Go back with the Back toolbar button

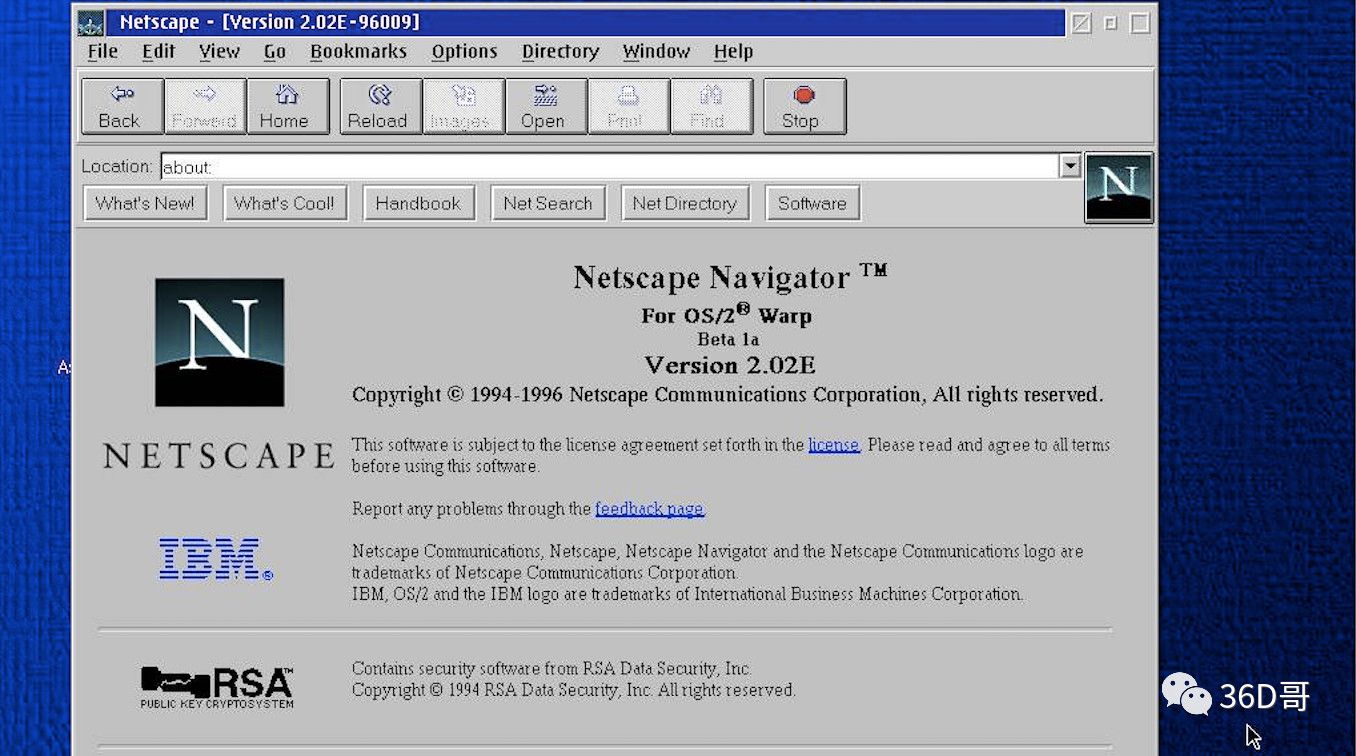pos(122,106)
